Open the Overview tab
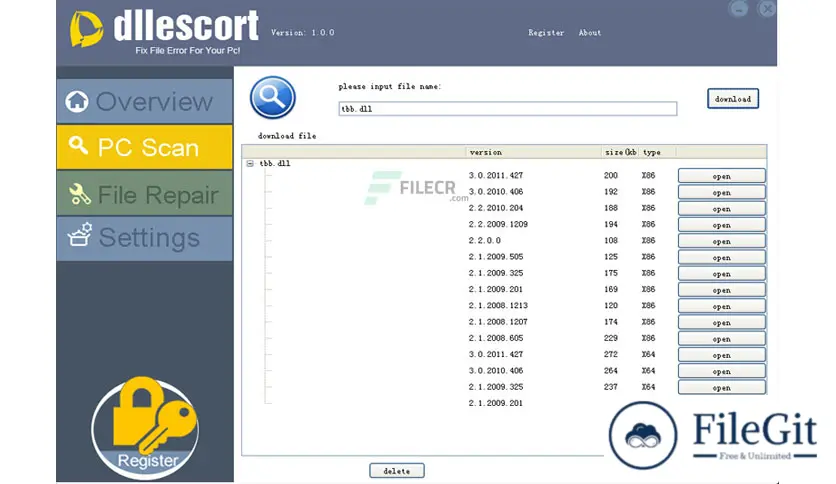 (x=144, y=101)
